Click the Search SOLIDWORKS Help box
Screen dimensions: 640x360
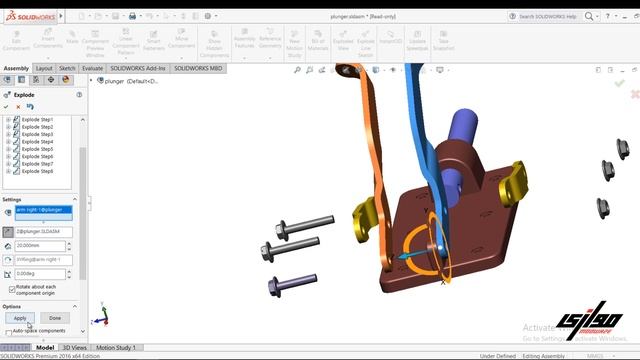(549, 16)
